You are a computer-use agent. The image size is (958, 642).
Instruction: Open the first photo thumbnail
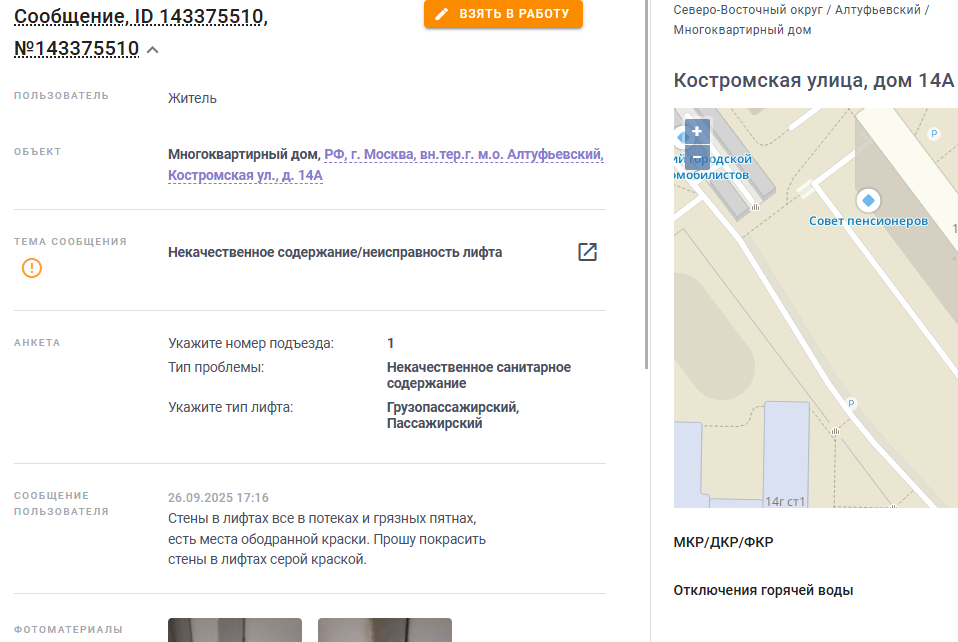[x=235, y=630]
